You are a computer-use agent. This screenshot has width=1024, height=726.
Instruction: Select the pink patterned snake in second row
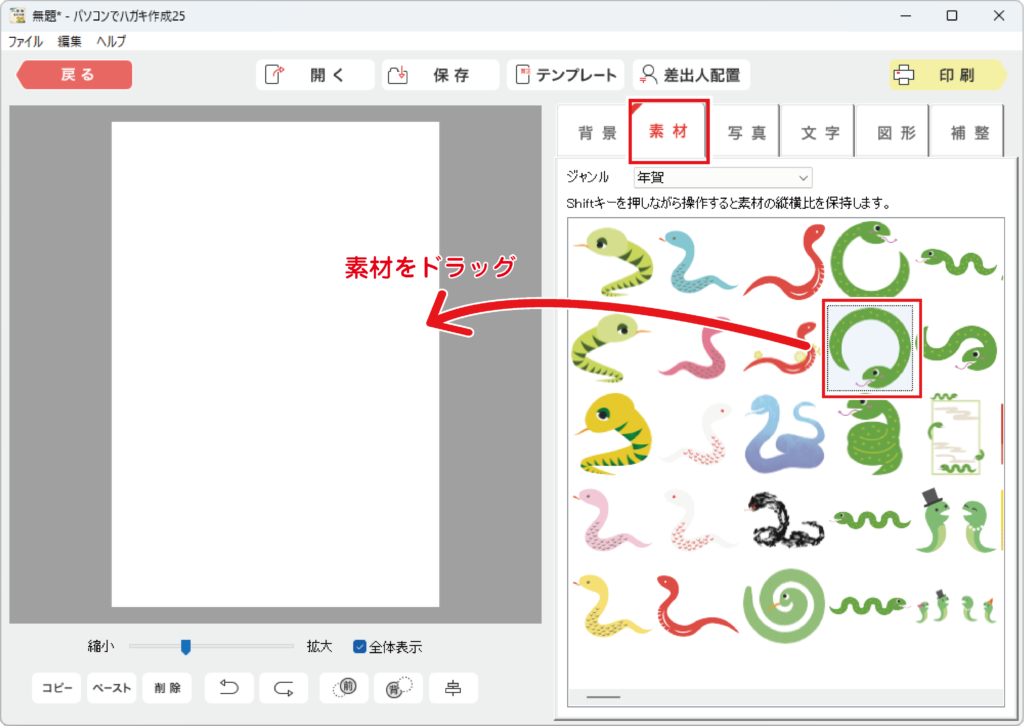(697, 349)
